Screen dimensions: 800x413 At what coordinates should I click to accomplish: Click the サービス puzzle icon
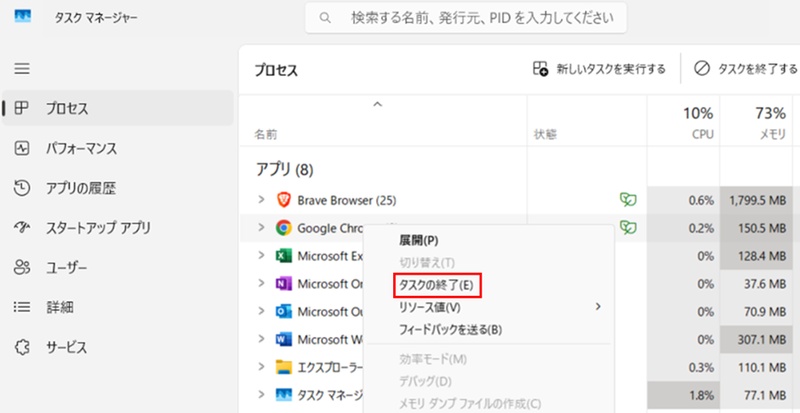21,347
